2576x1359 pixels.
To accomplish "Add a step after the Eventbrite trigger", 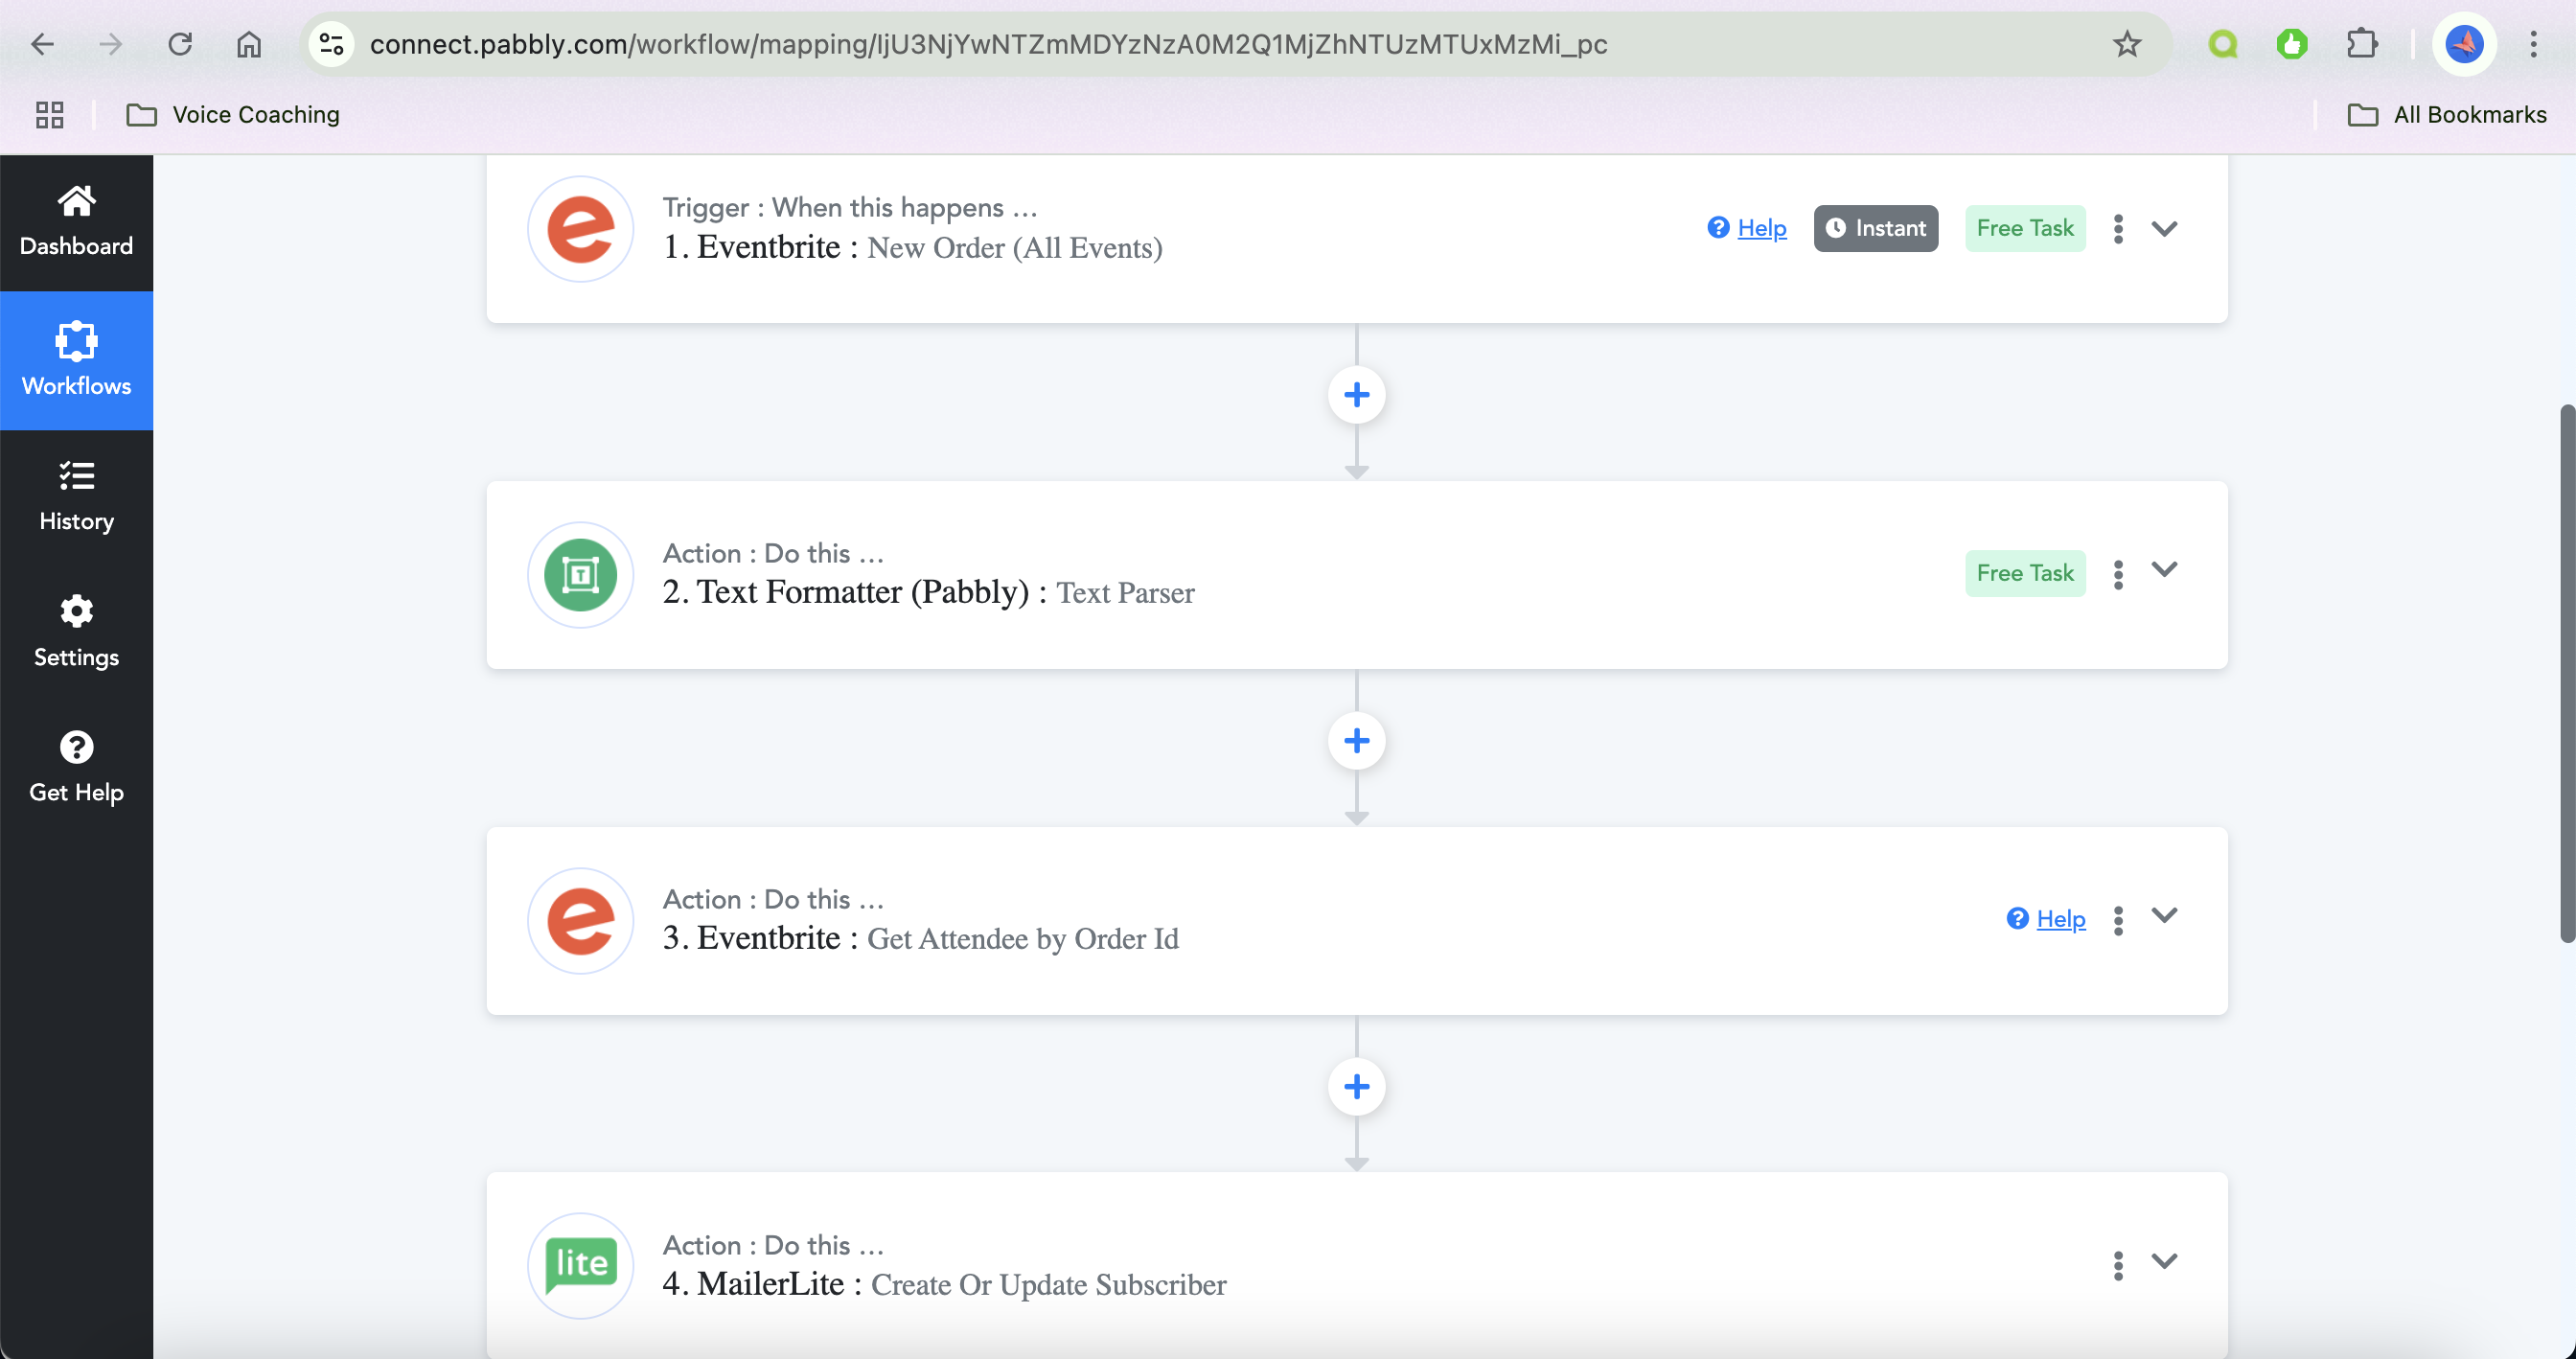I will pyautogui.click(x=1356, y=395).
